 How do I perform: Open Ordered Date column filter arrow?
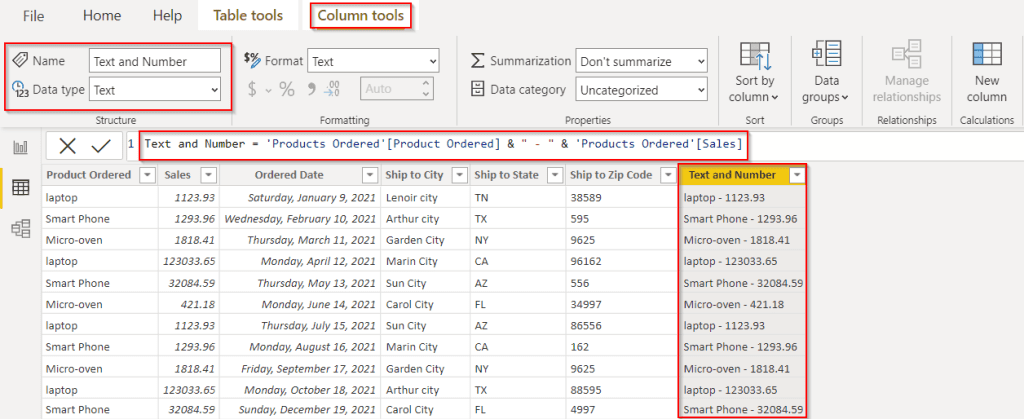pos(370,175)
